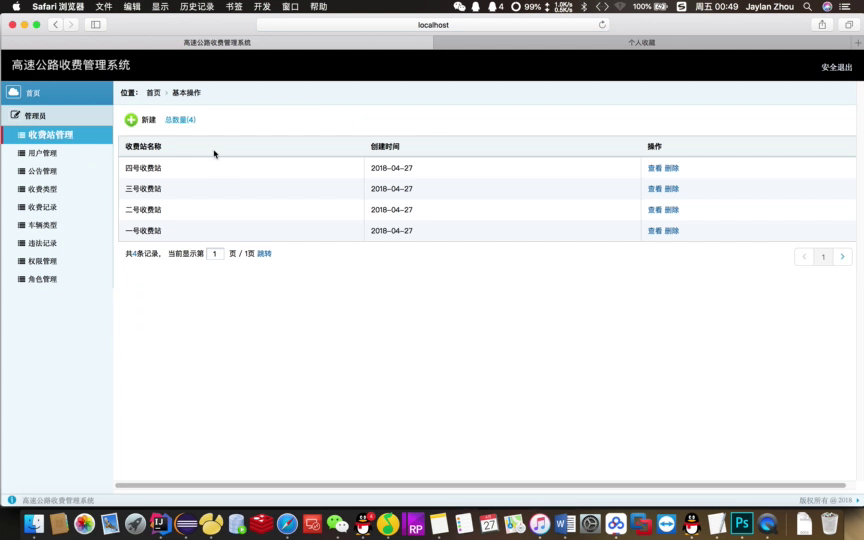This screenshot has width=864, height=540.
Task: Open System Preferences from the Dock
Action: [590, 524]
